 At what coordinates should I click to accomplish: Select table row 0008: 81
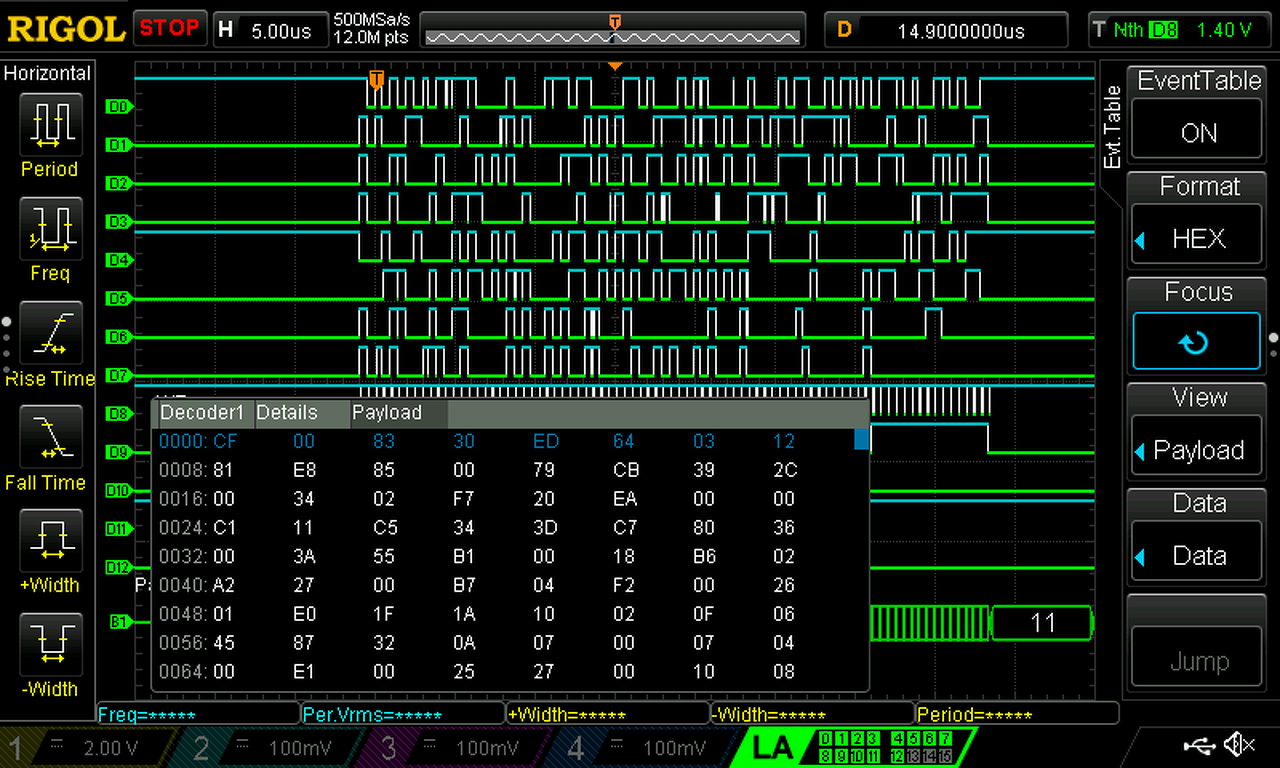pyautogui.click(x=503, y=470)
